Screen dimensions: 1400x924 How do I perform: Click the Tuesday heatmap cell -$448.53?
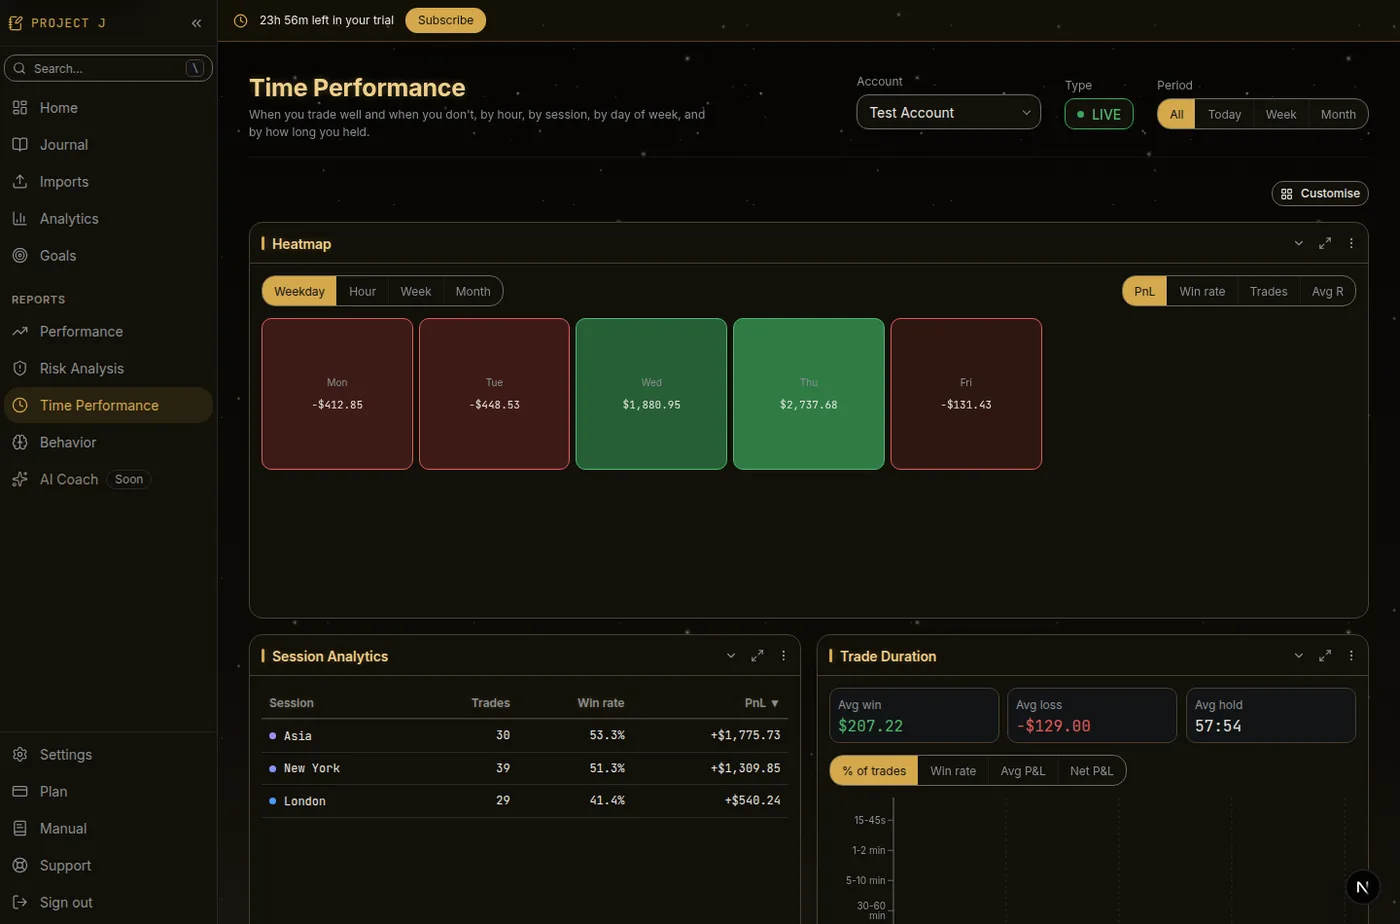pyautogui.click(x=494, y=394)
